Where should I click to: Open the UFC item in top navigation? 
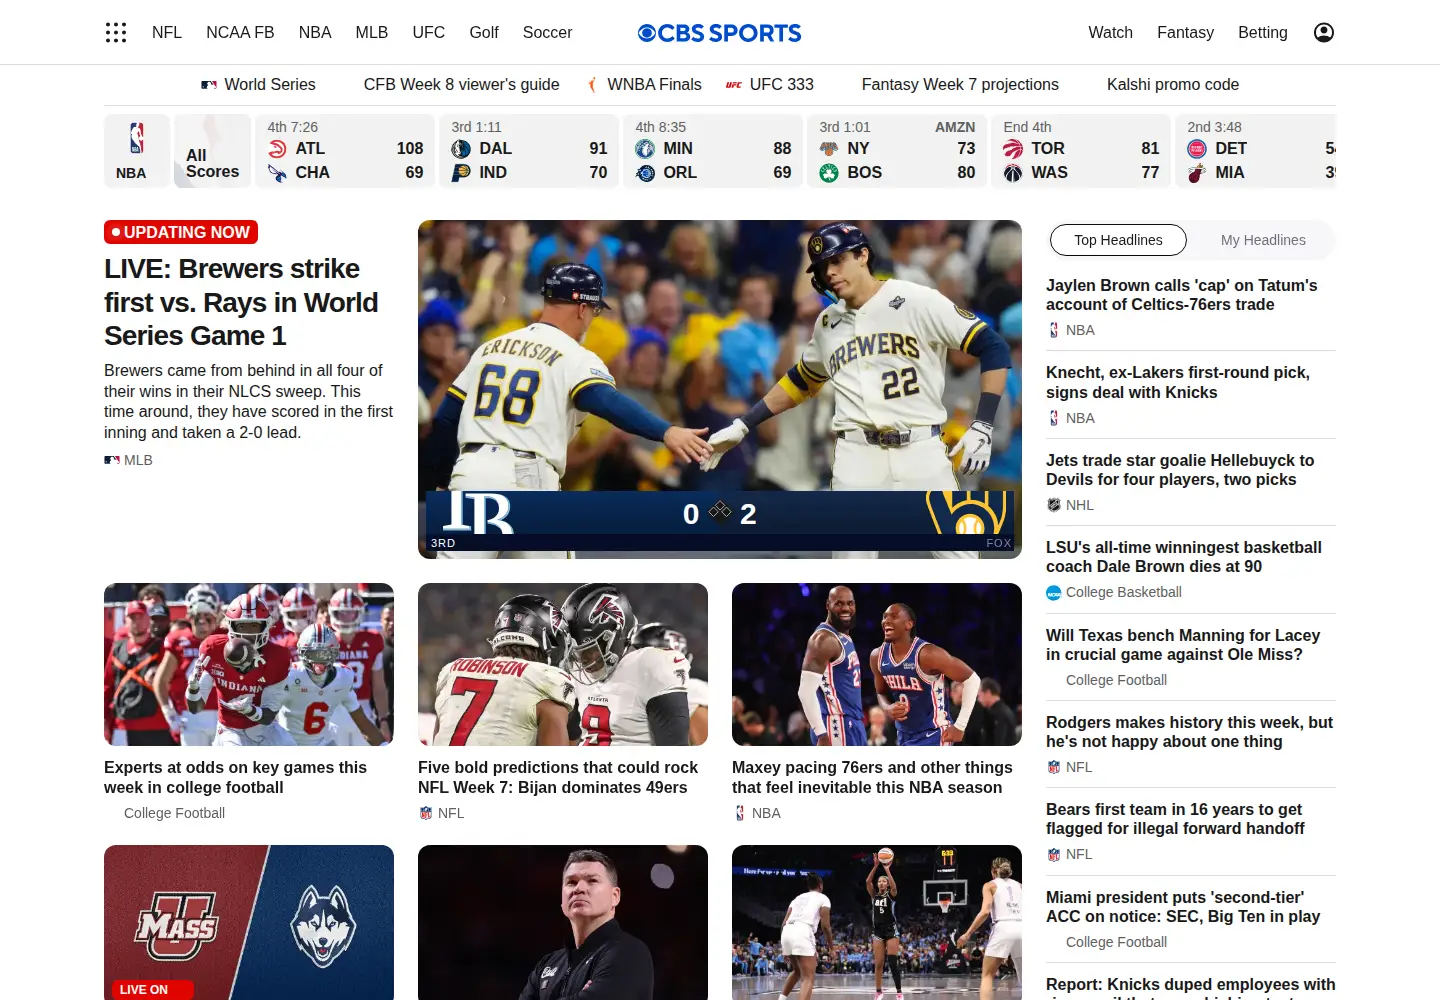[x=429, y=32]
